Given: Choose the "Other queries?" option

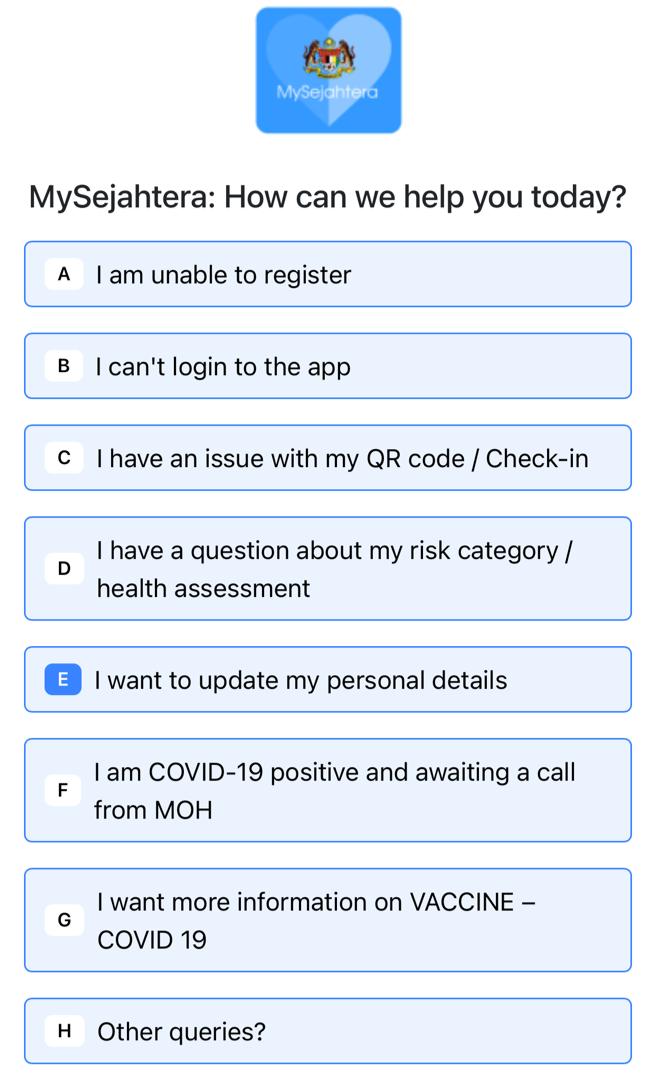Looking at the screenshot, I should [x=328, y=1030].
